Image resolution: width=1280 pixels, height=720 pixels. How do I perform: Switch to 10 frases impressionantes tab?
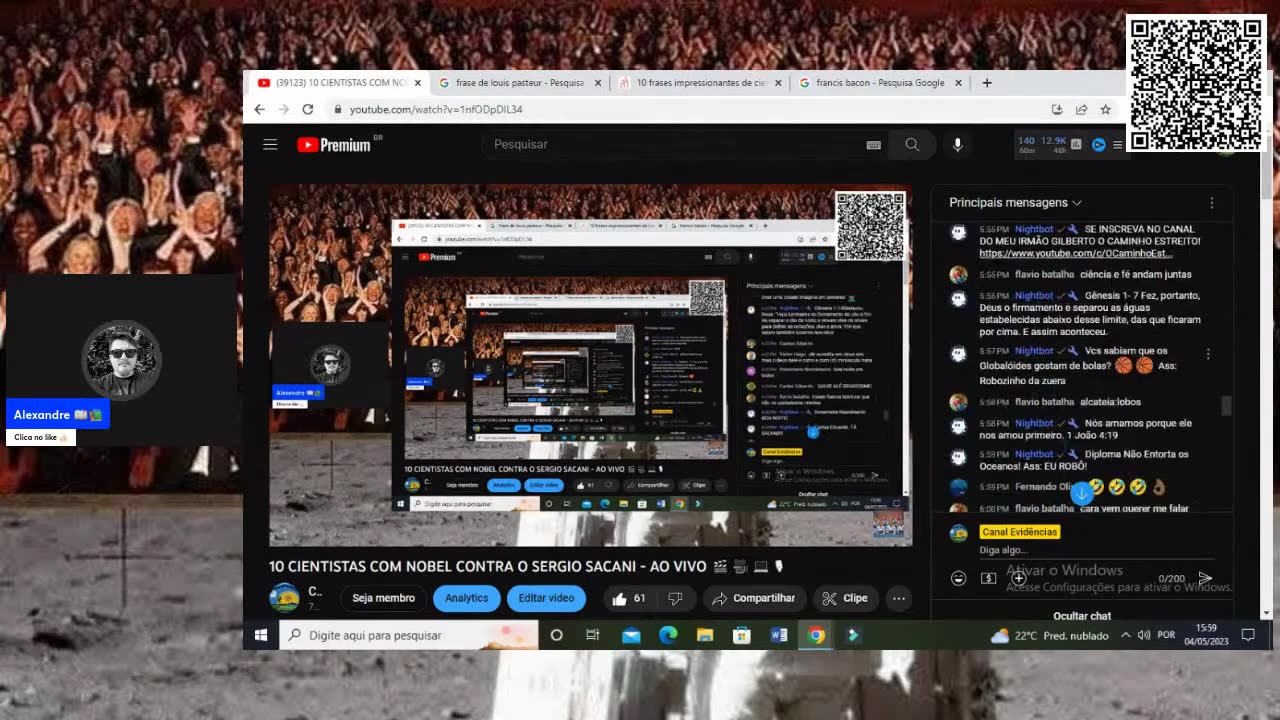pyautogui.click(x=700, y=83)
